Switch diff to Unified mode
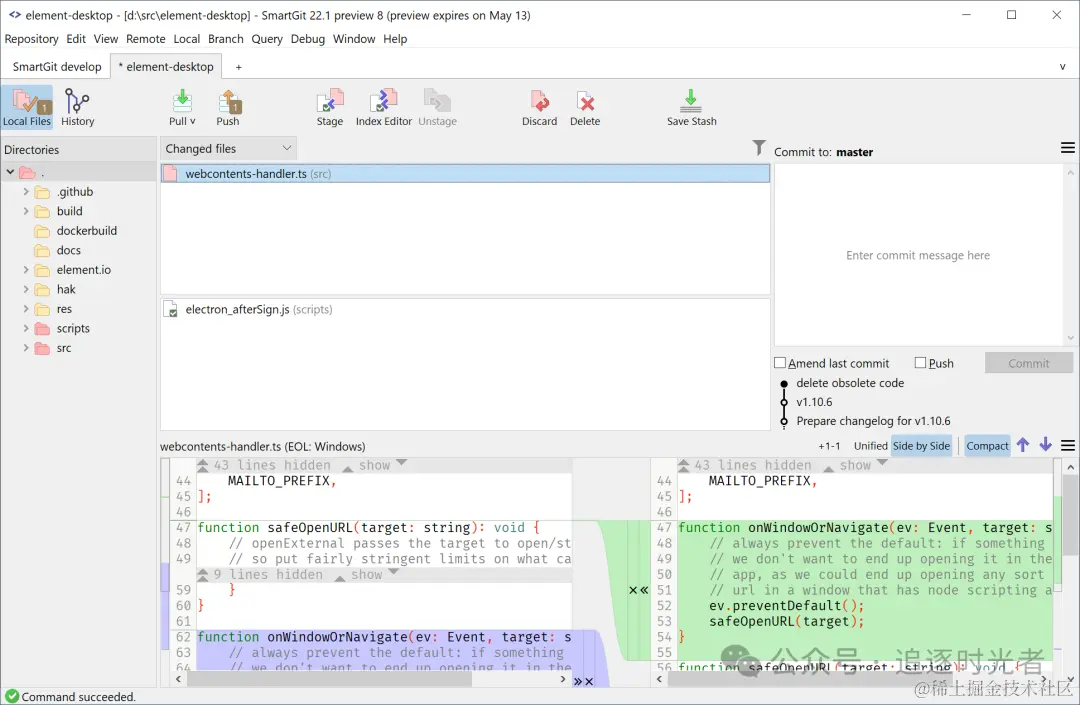1080x705 pixels. click(x=871, y=445)
